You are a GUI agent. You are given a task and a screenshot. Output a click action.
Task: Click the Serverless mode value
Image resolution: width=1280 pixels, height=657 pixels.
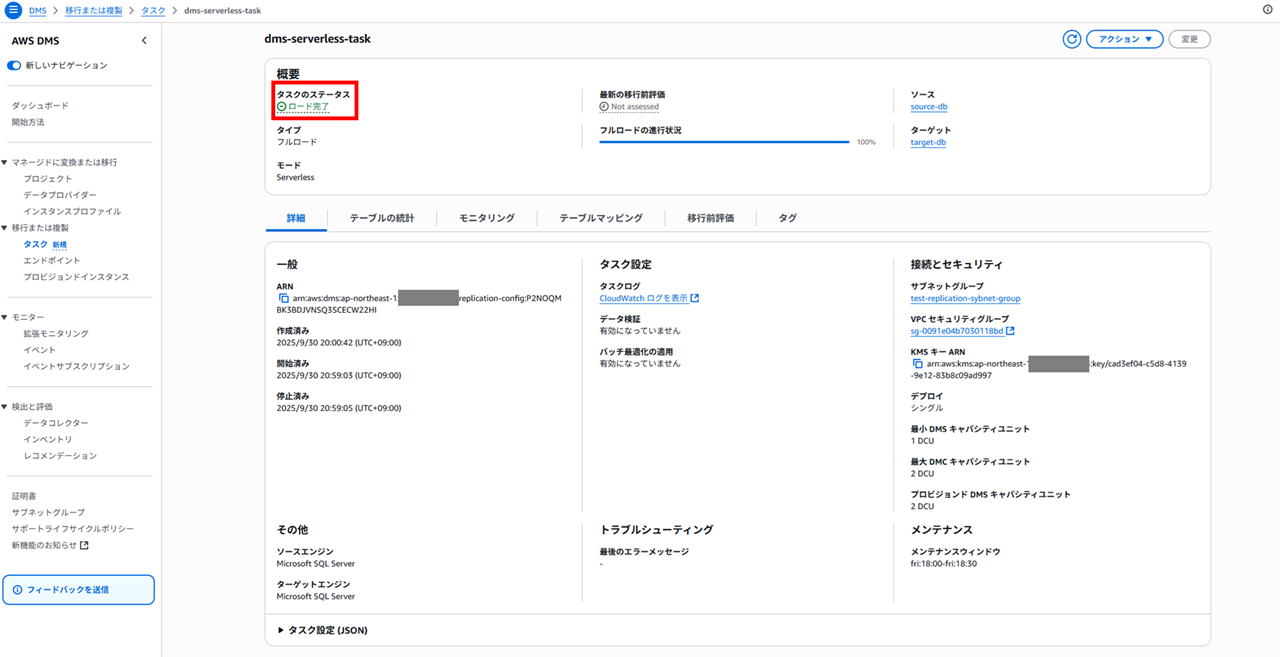tap(295, 177)
